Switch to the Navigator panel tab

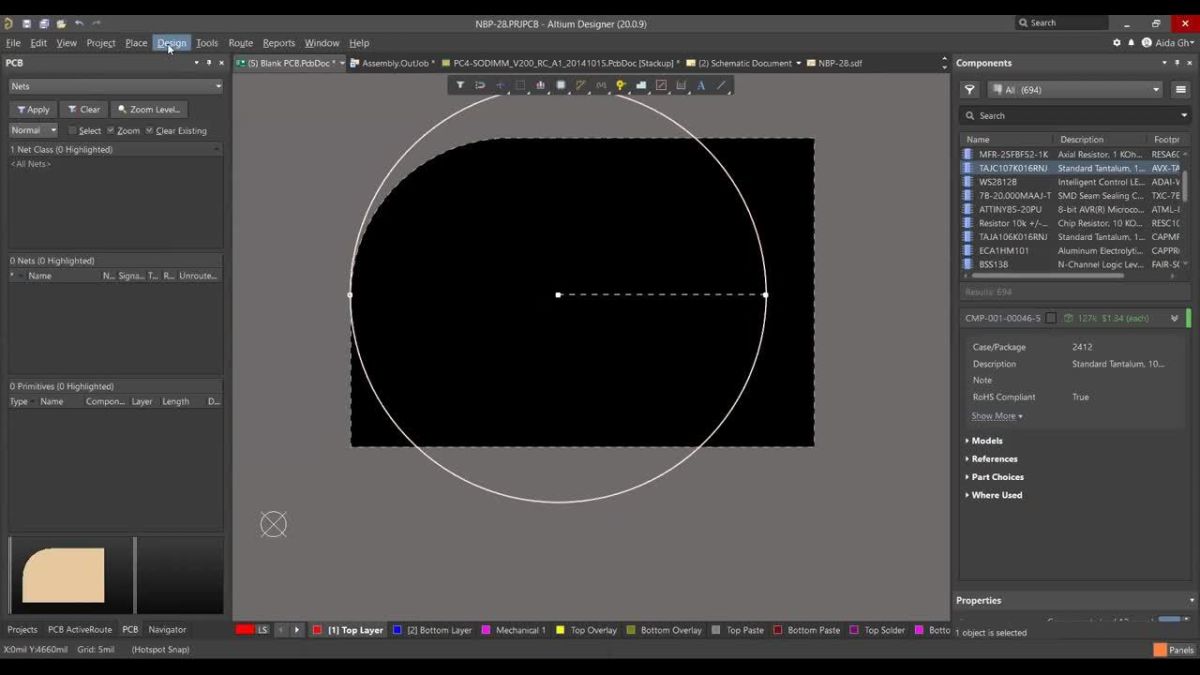pyautogui.click(x=167, y=630)
